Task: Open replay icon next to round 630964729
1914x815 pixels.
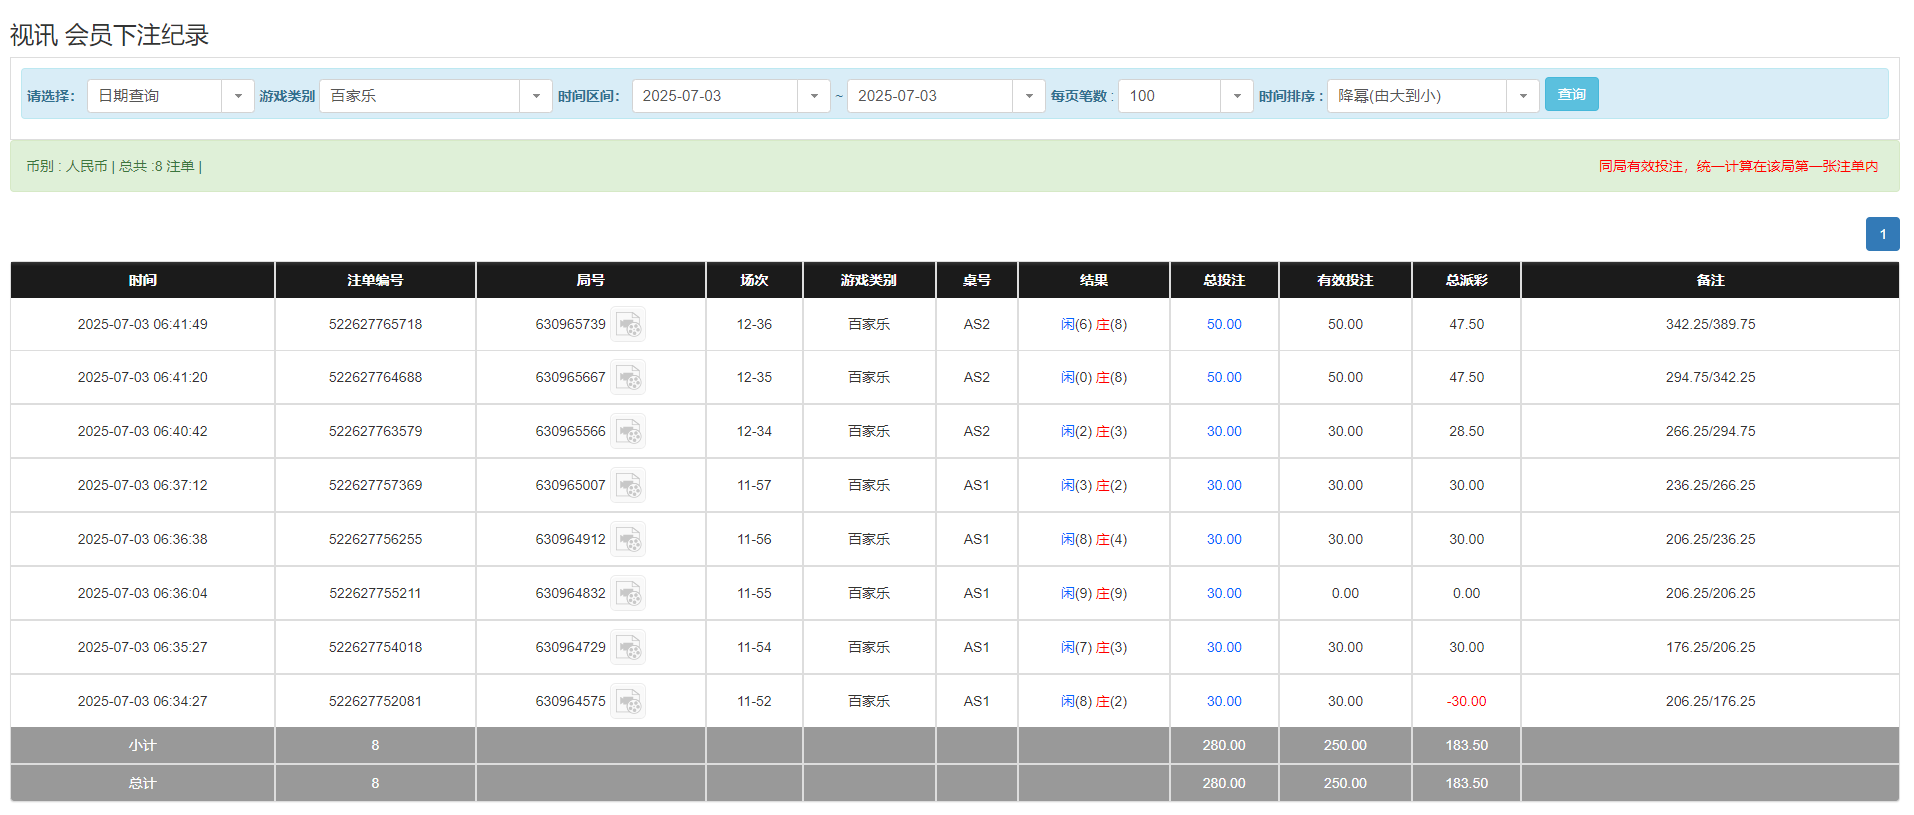Action: (x=628, y=648)
